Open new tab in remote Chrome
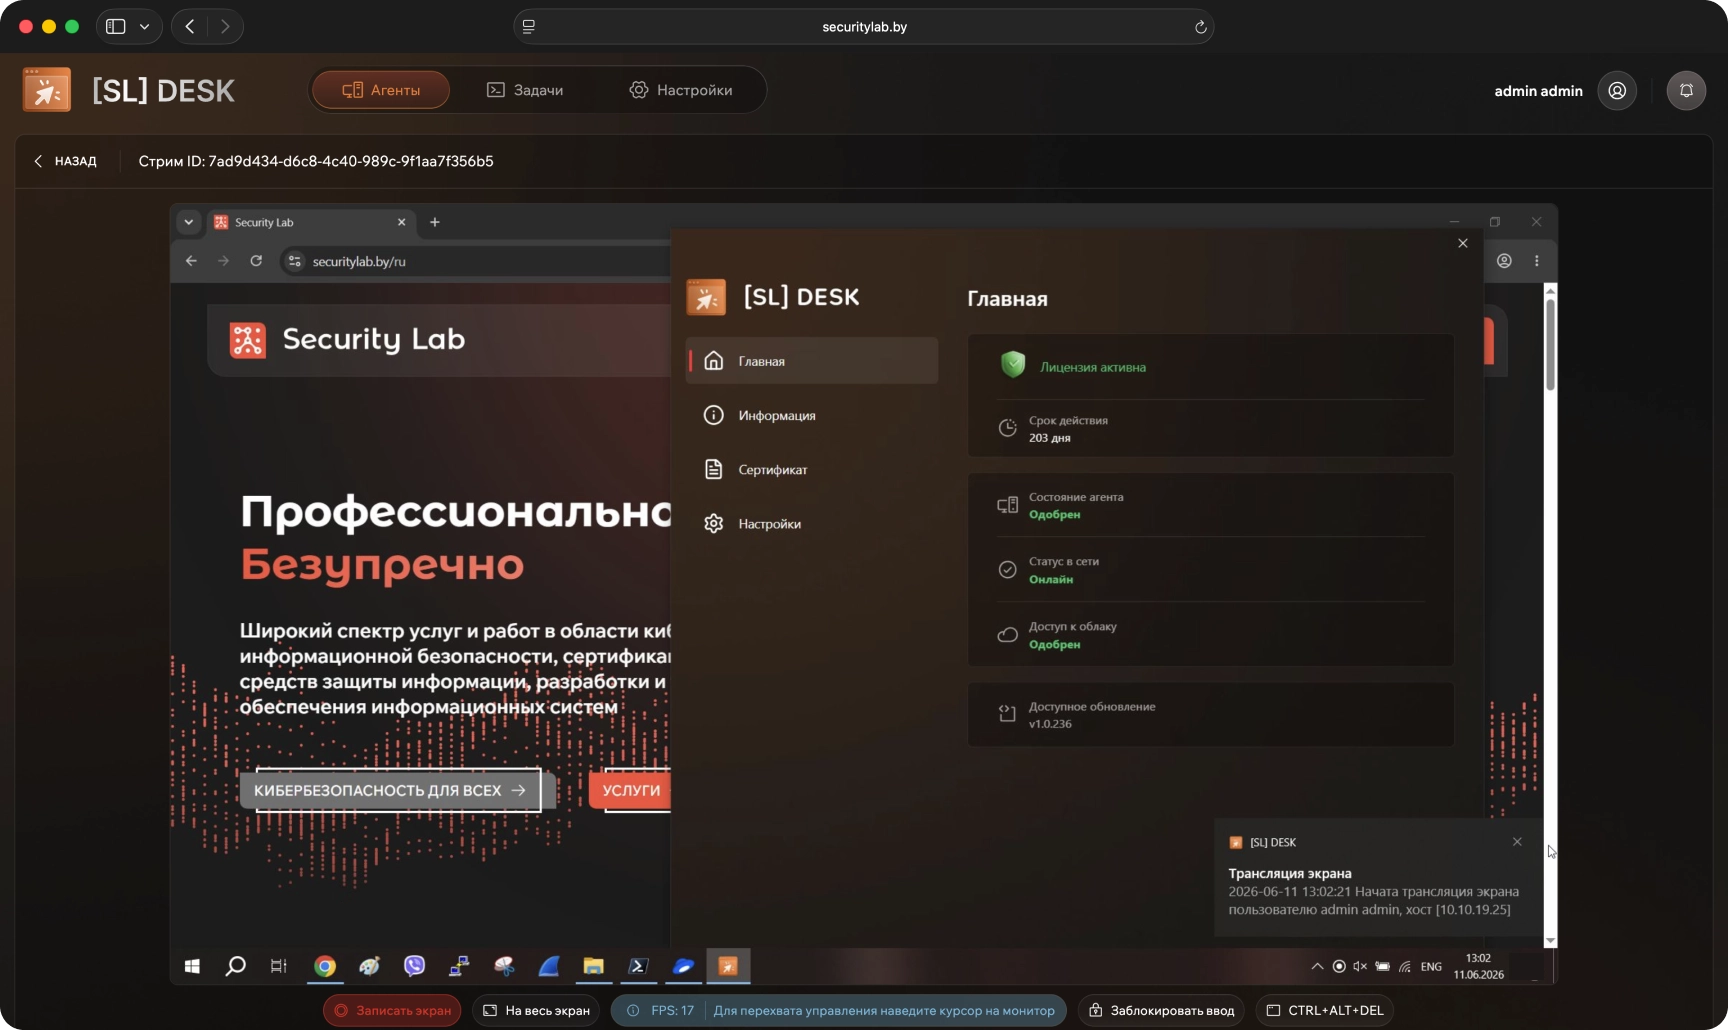1728x1030 pixels. tap(434, 222)
